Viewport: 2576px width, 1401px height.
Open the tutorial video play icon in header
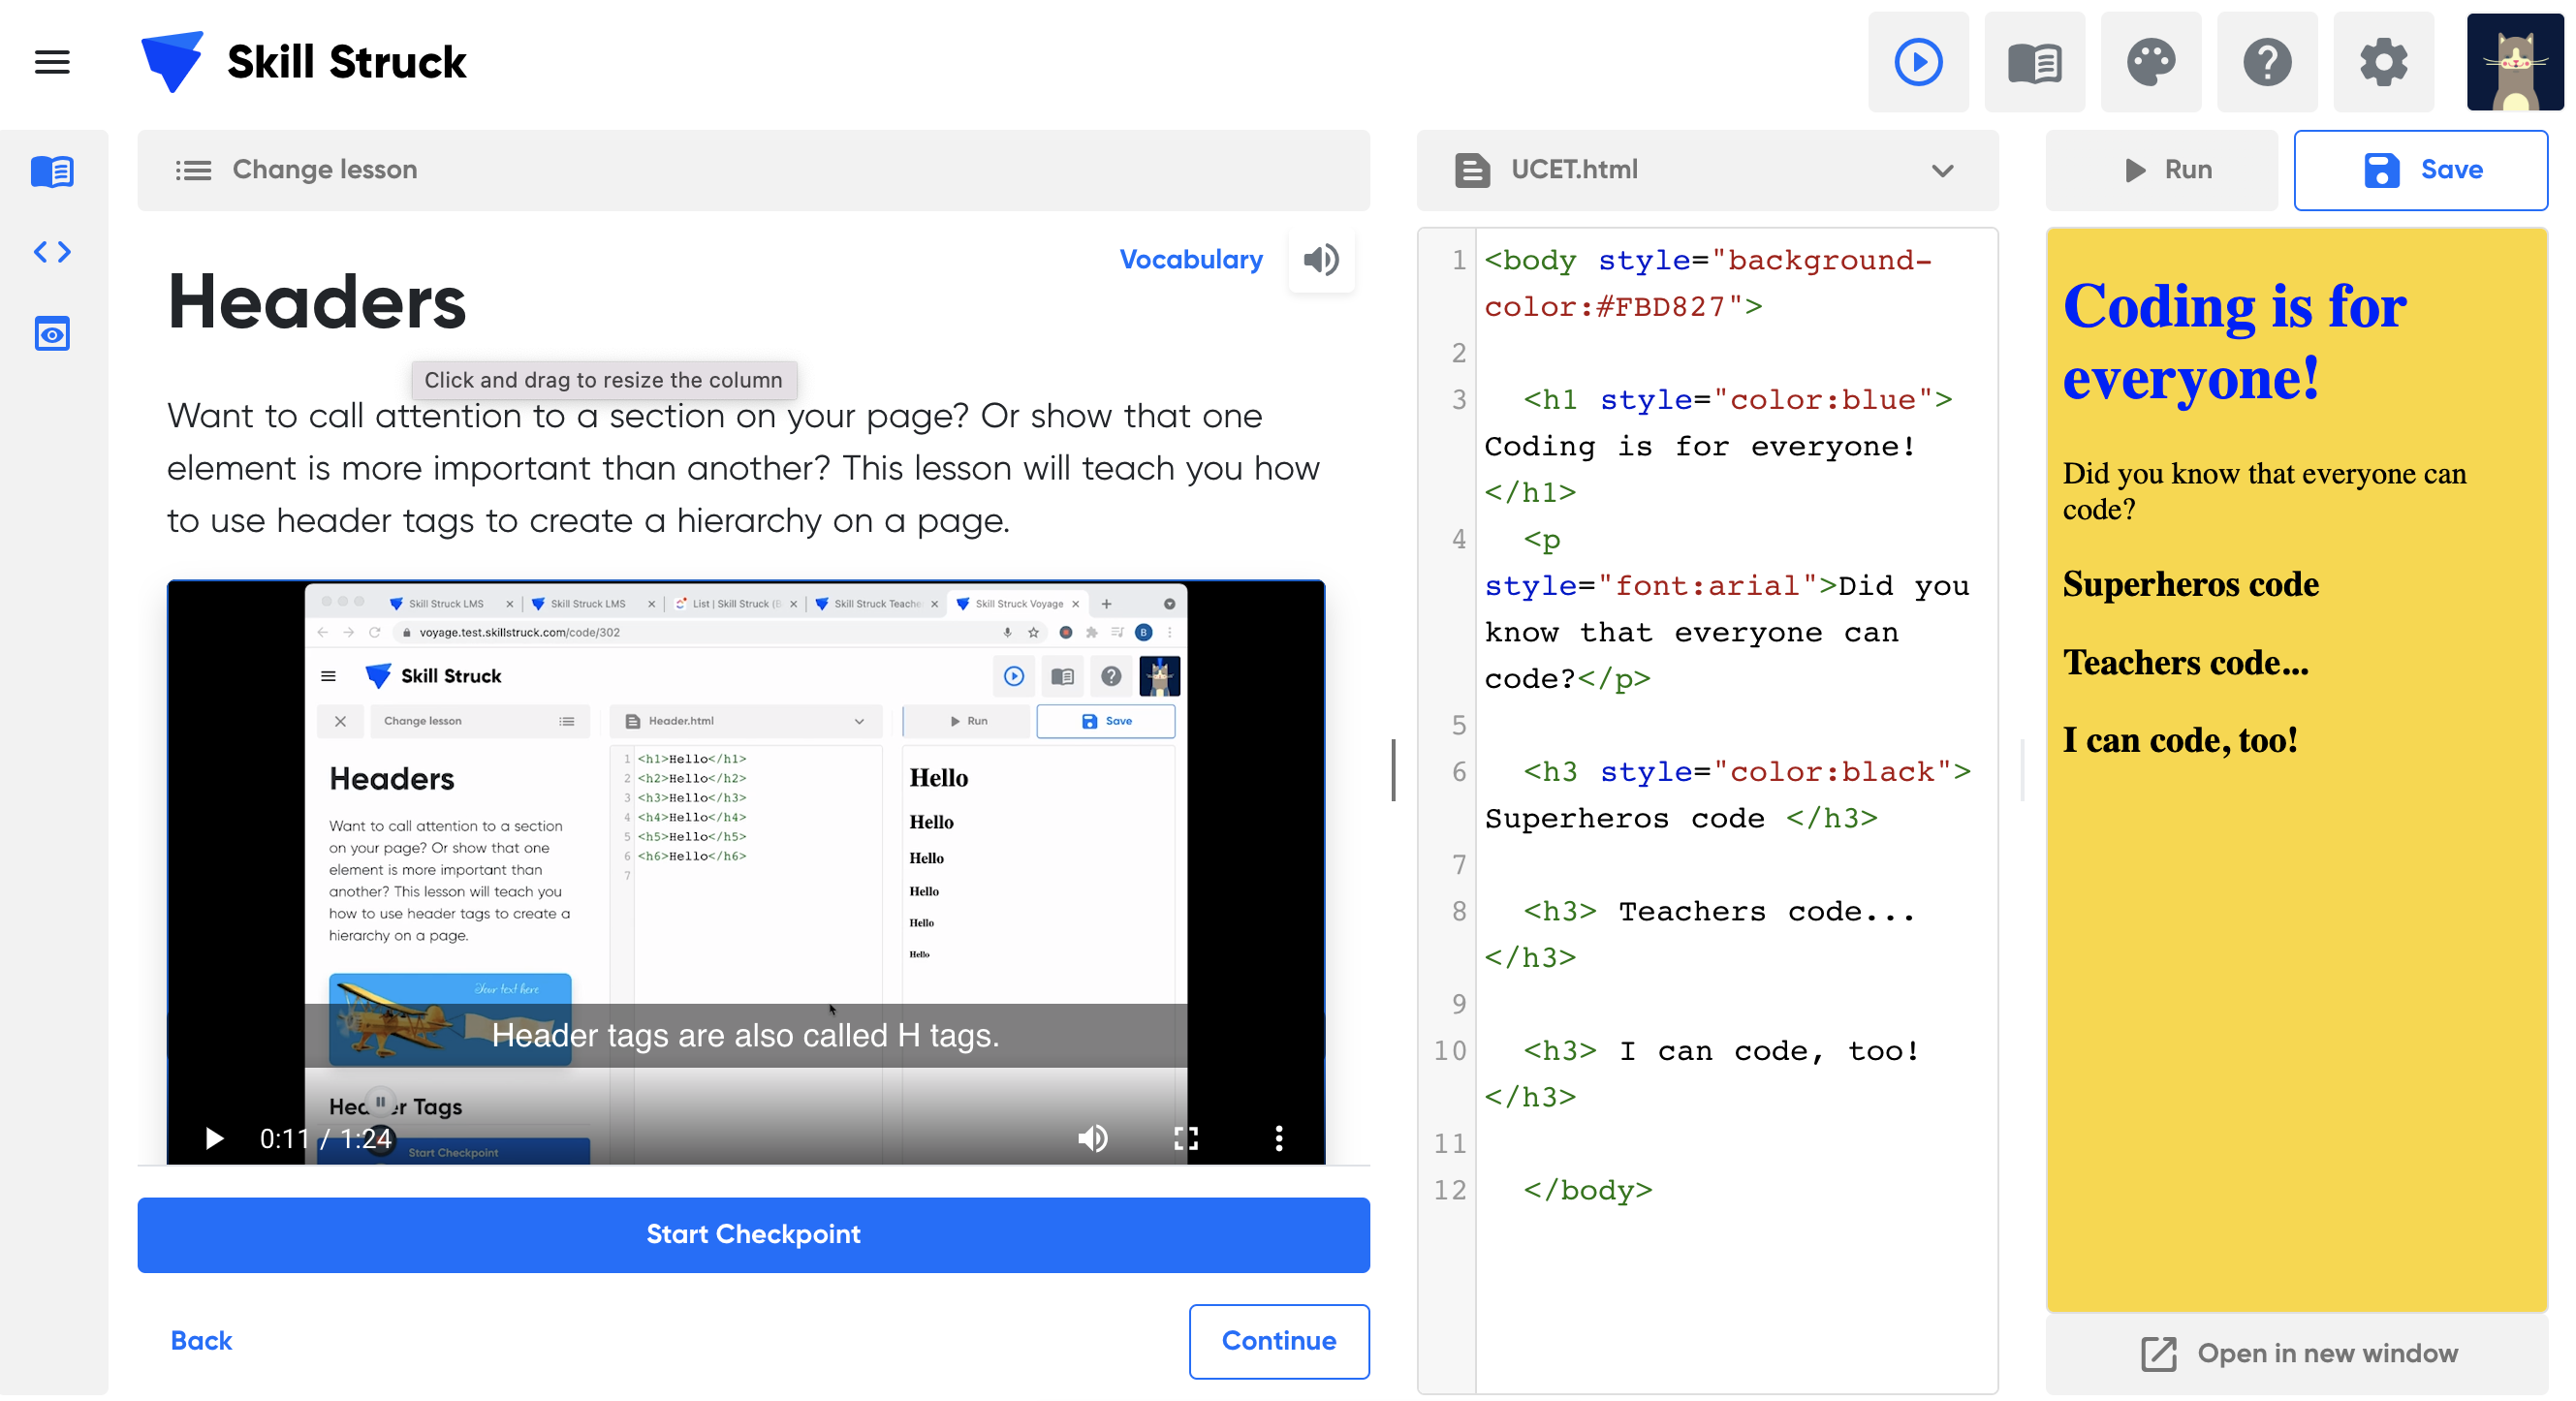pos(1917,62)
